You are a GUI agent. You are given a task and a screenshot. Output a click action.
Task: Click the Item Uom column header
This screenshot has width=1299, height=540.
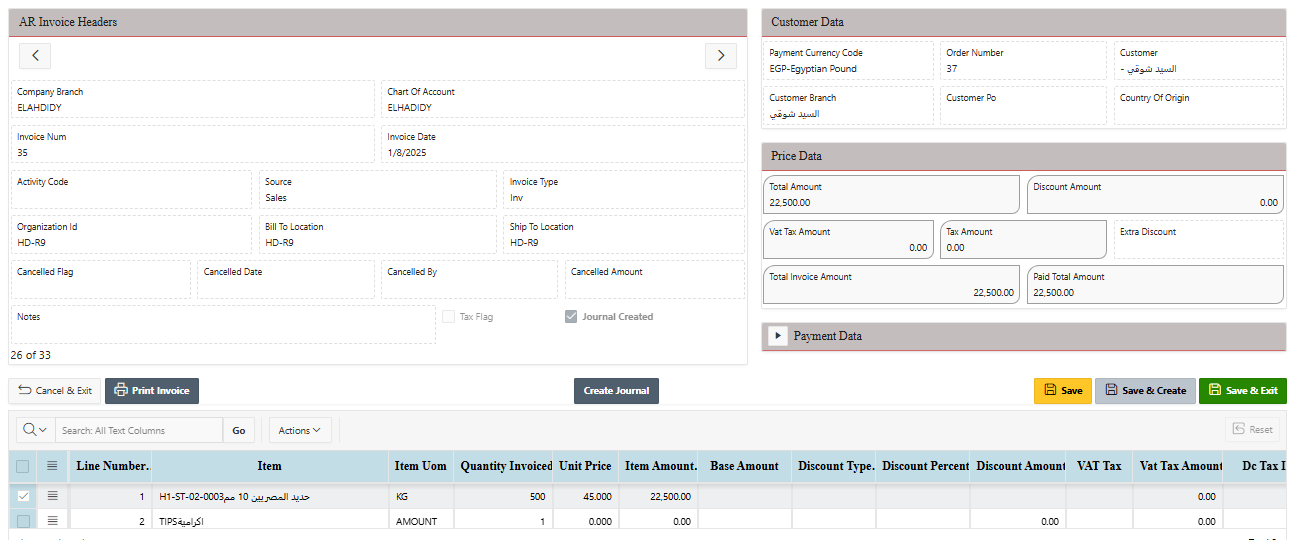pyautogui.click(x=420, y=466)
